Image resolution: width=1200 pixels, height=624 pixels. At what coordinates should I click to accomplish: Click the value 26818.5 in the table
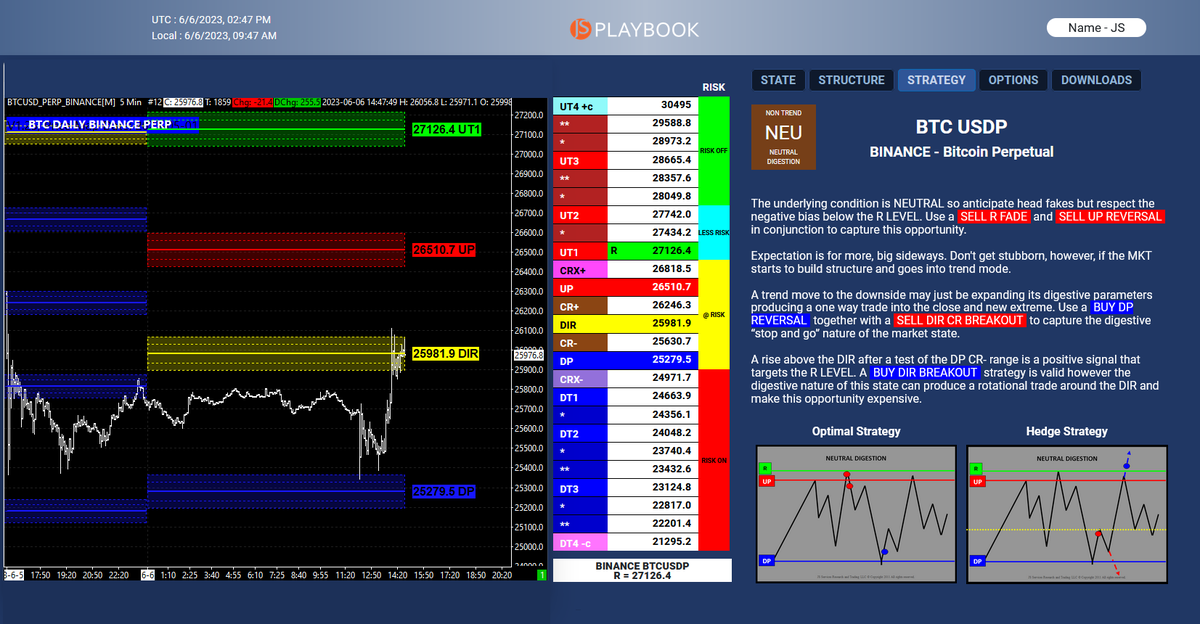(671, 269)
